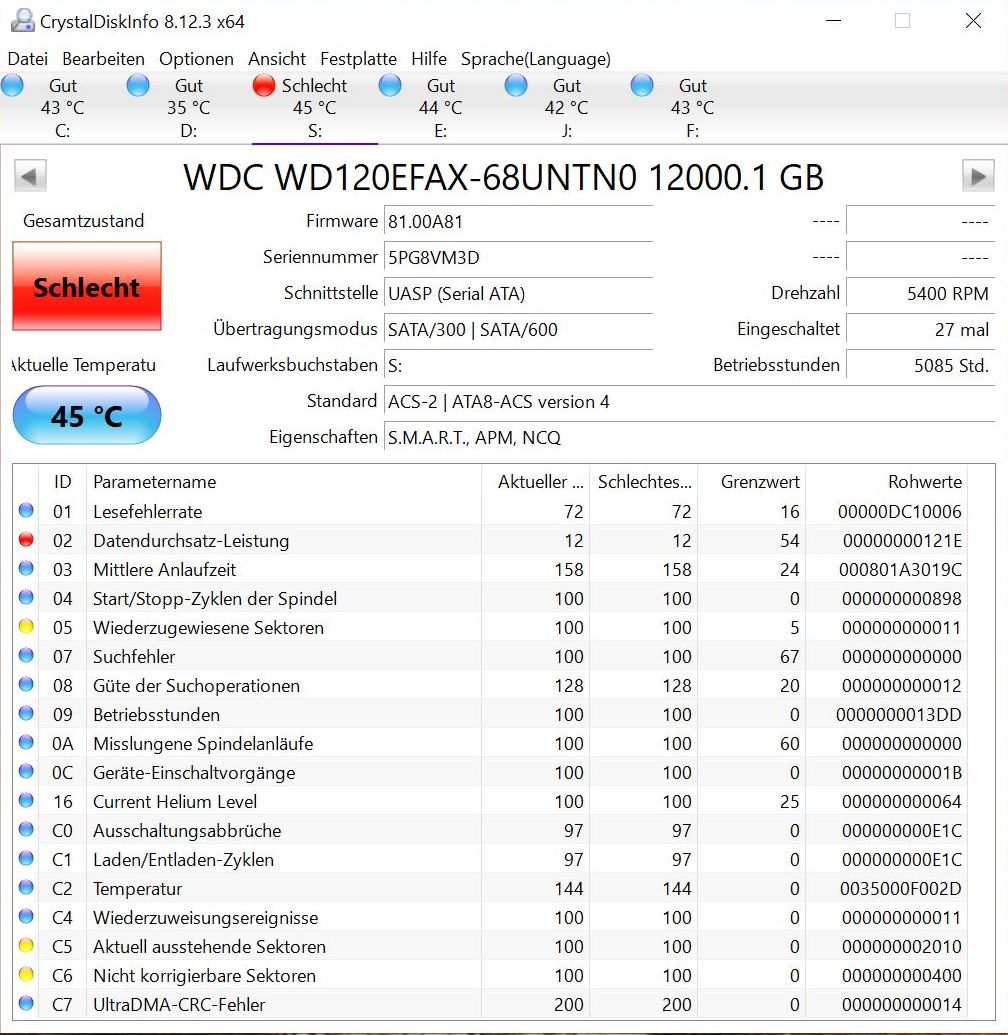1008x1035 pixels.
Task: Click the blue dot beside Current Helium Level
Action: [27, 801]
